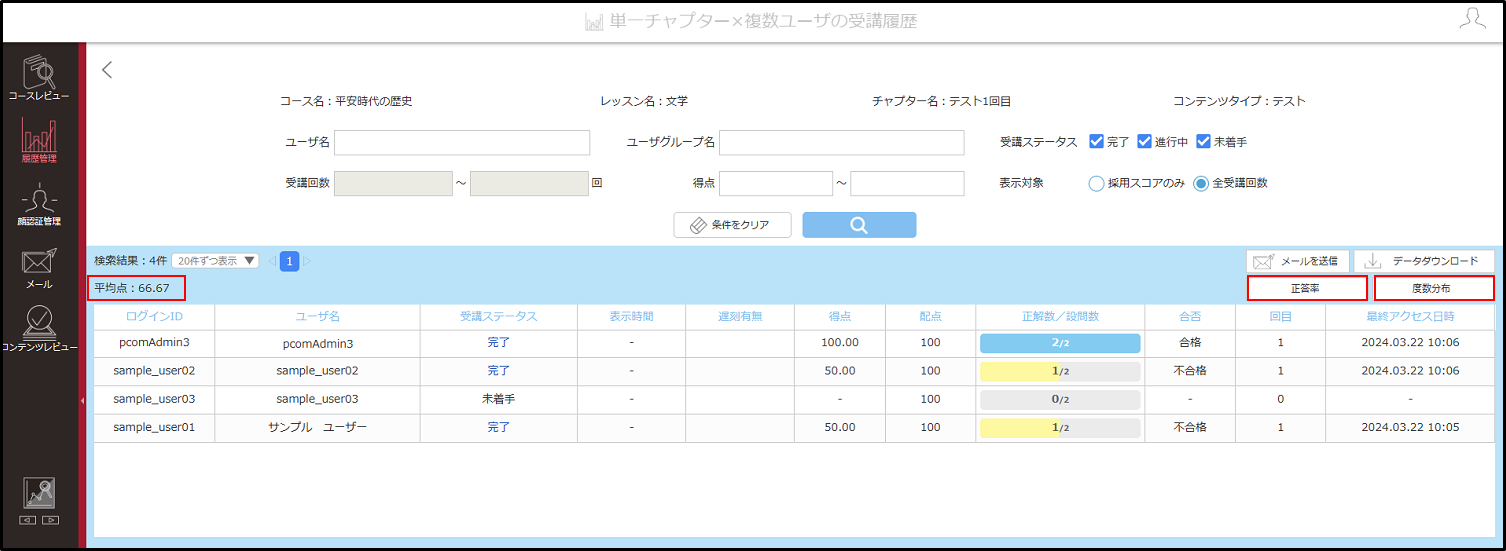Sort by the 受講ステータス column header

click(x=498, y=316)
